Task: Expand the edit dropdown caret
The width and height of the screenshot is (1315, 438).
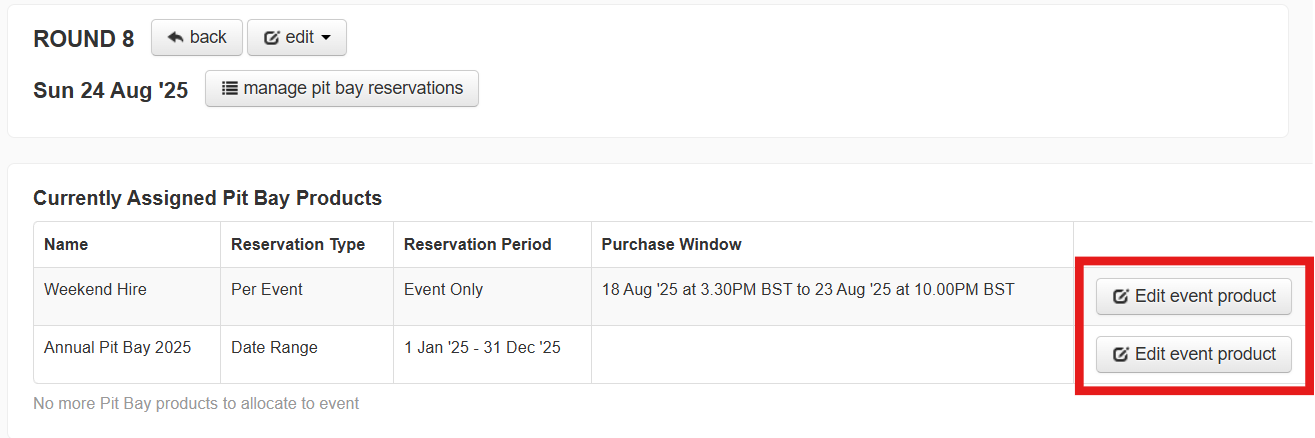Action: point(326,38)
